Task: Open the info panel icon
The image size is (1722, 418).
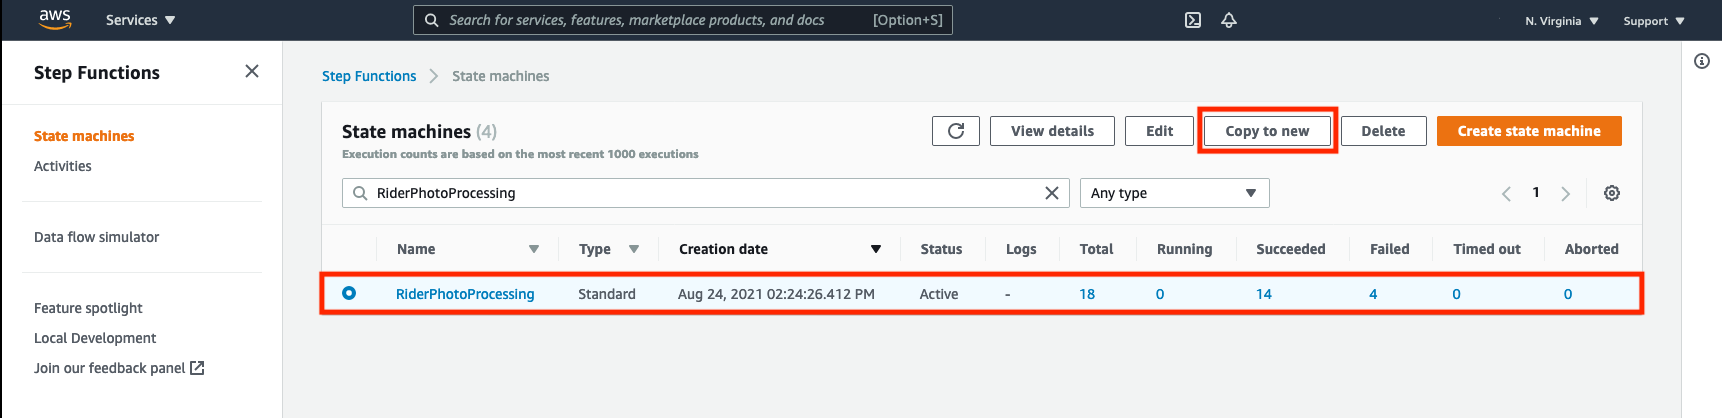Action: click(1702, 61)
